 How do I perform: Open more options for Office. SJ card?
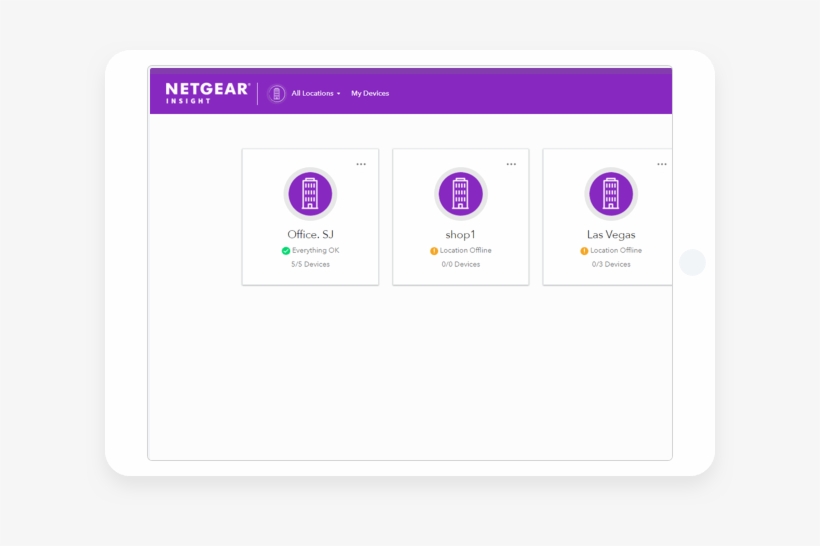click(x=361, y=164)
